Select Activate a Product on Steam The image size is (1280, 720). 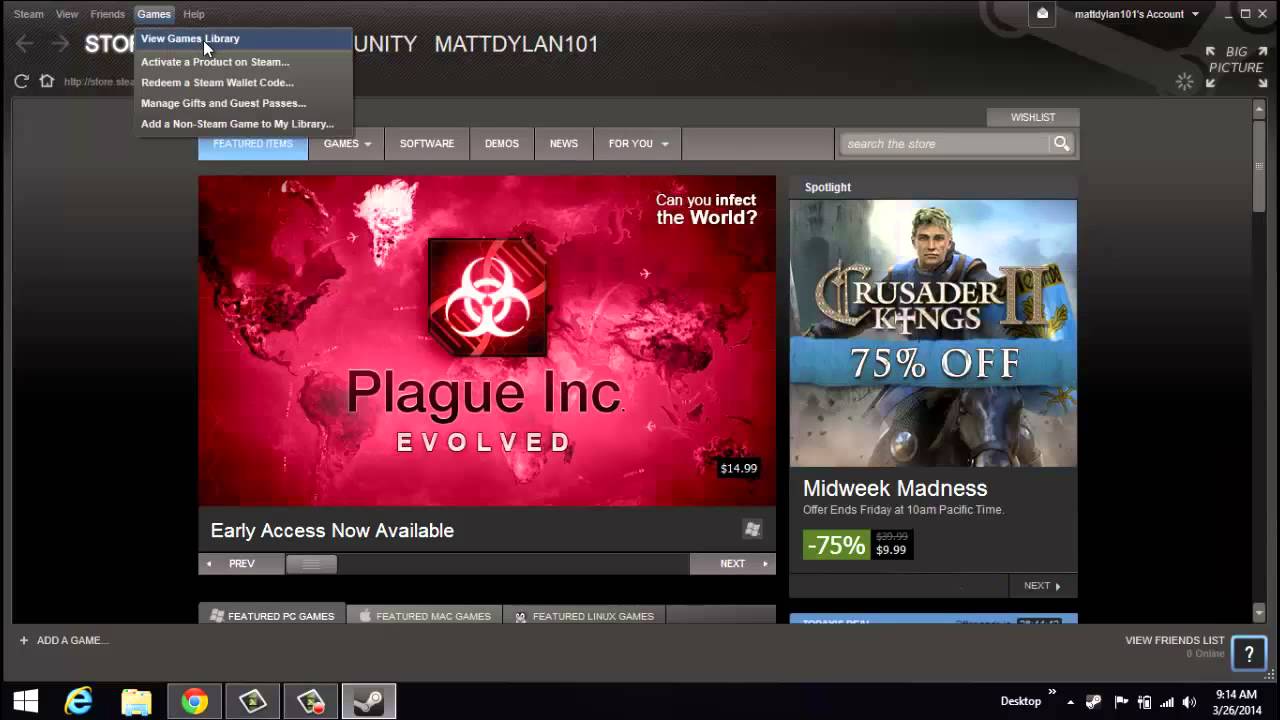(x=243, y=62)
